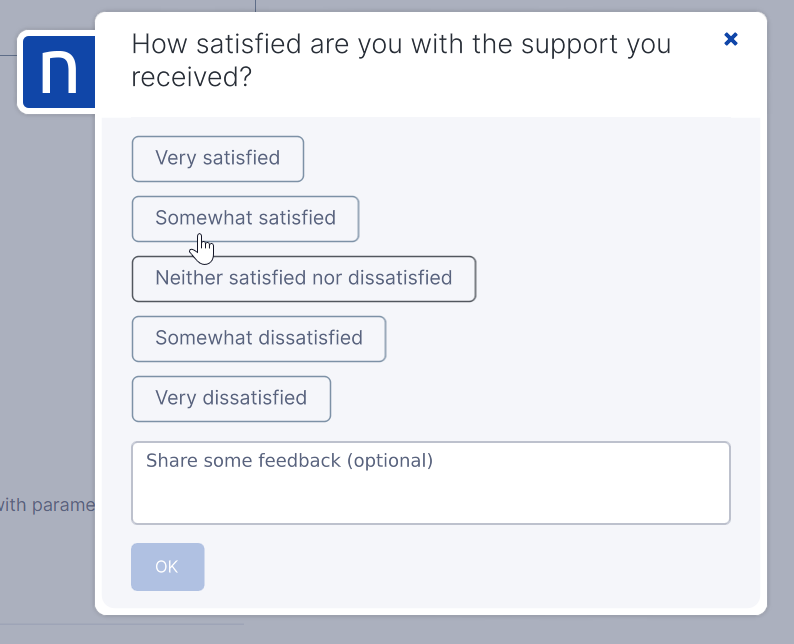This screenshot has height=644, width=794.
Task: Confirm rating by clicking OK
Action: 168,567
